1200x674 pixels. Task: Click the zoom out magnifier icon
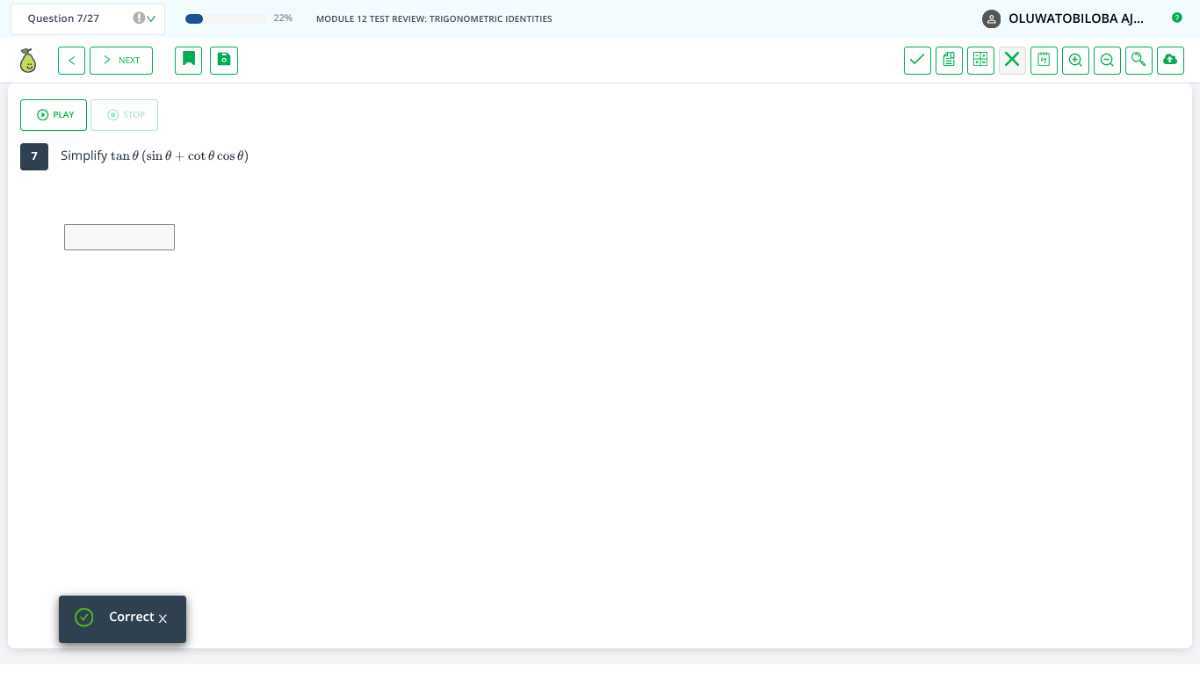(x=1107, y=60)
